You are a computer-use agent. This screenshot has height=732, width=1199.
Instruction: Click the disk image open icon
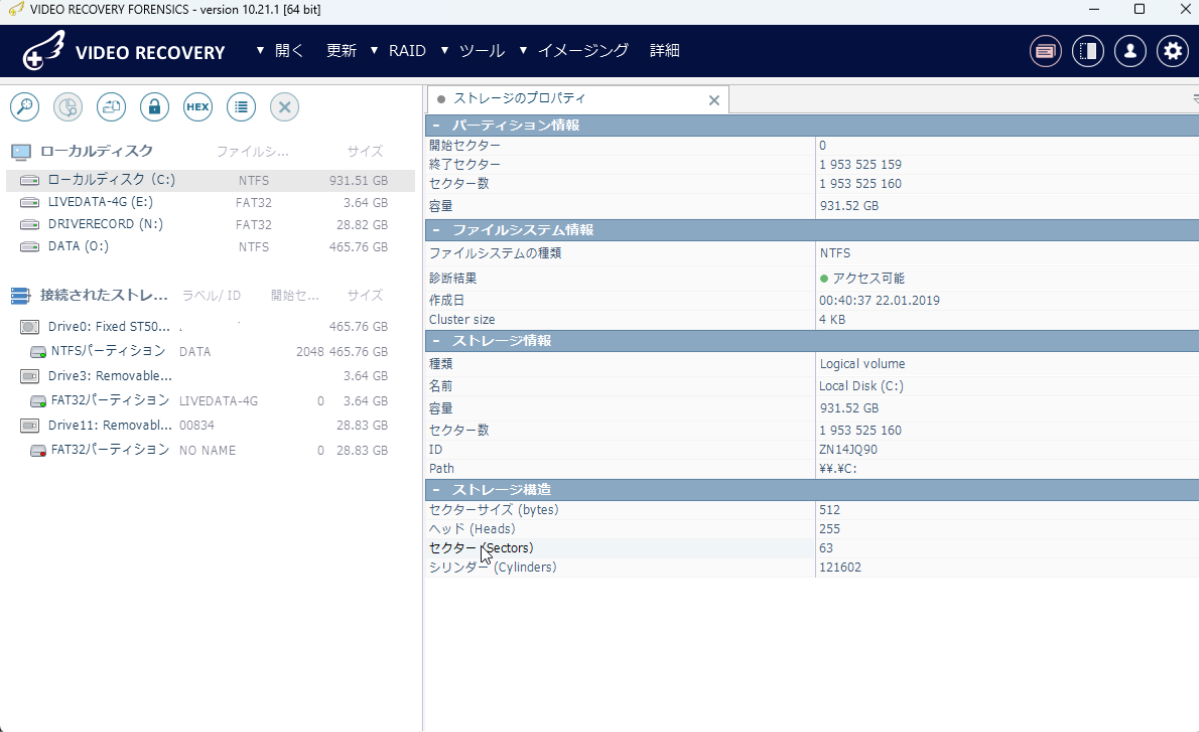click(112, 107)
